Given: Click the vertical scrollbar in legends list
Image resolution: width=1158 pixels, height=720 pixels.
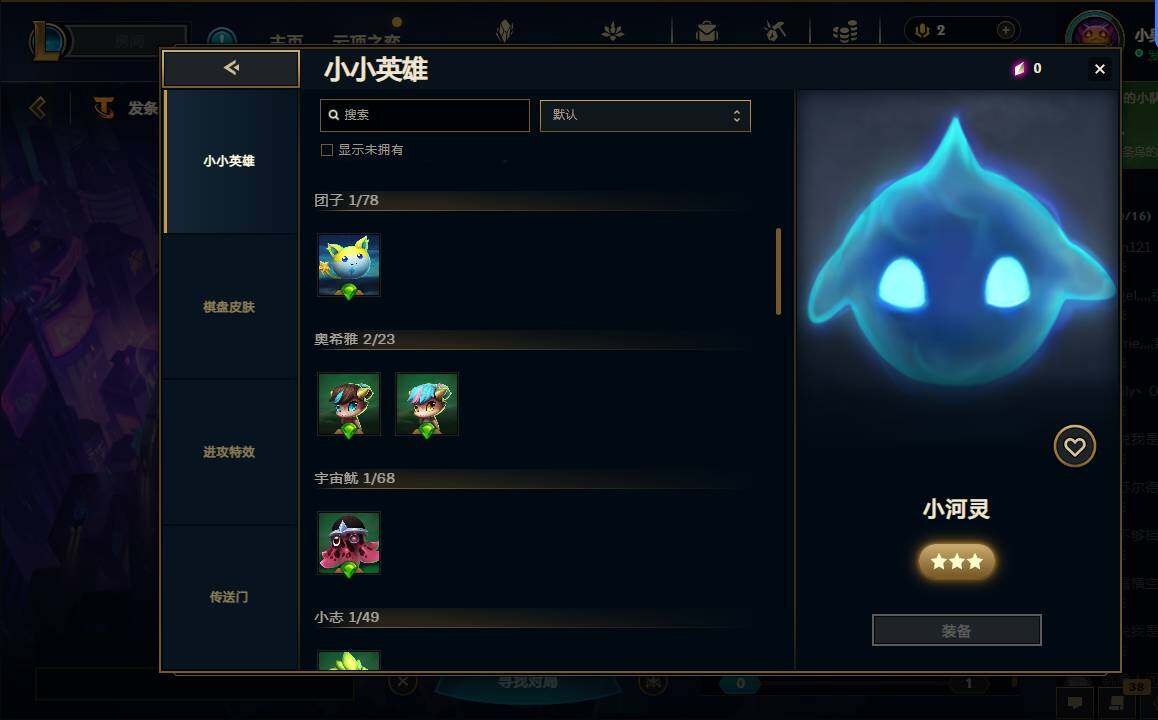Looking at the screenshot, I should [778, 272].
